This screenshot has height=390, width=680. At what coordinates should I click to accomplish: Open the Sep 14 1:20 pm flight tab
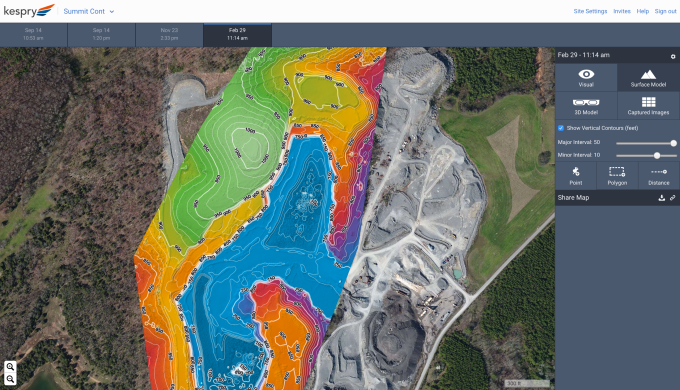[x=101, y=34]
